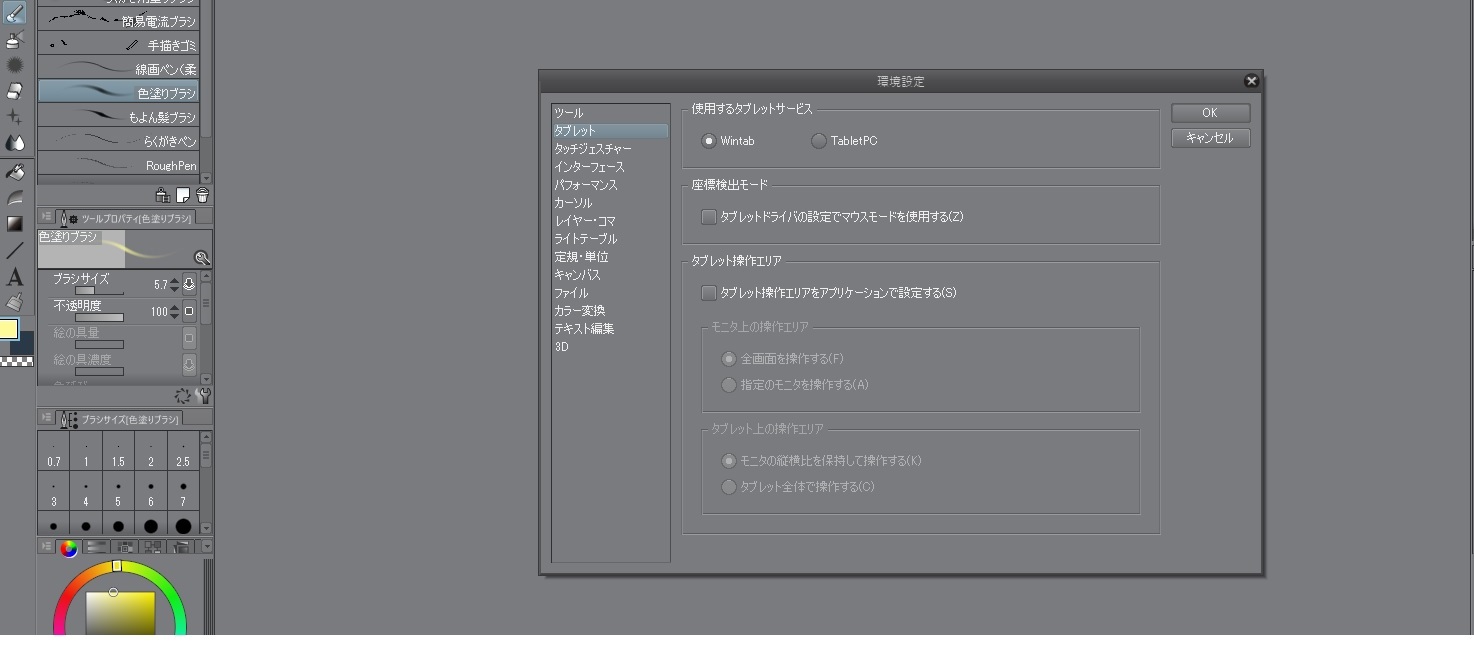This screenshot has width=1474, height=648.
Task: Select the Eraser tool
Action: [15, 91]
